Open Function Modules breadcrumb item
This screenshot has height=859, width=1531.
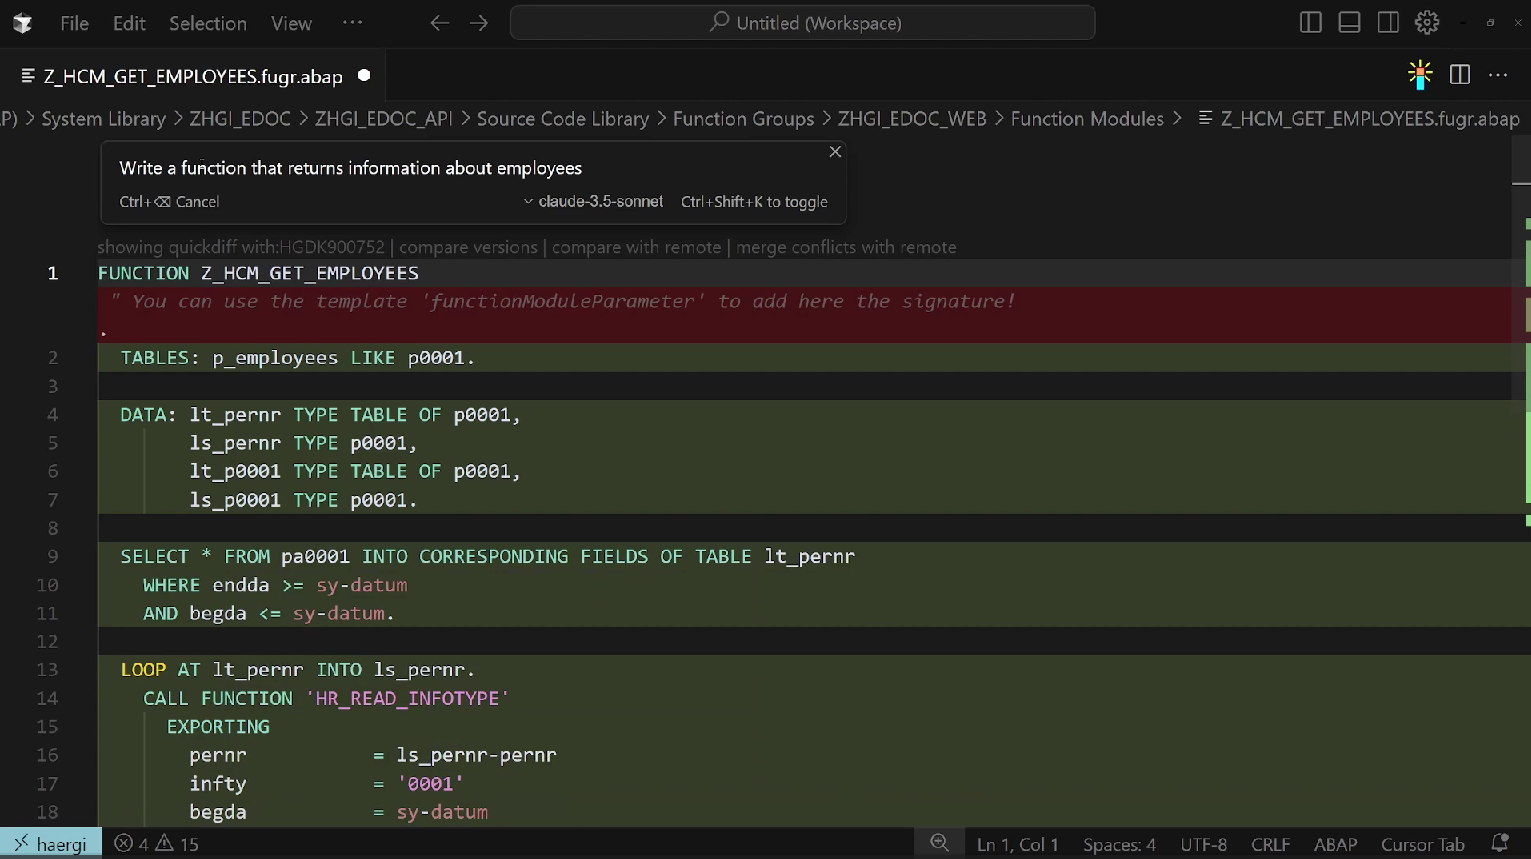[1087, 119]
